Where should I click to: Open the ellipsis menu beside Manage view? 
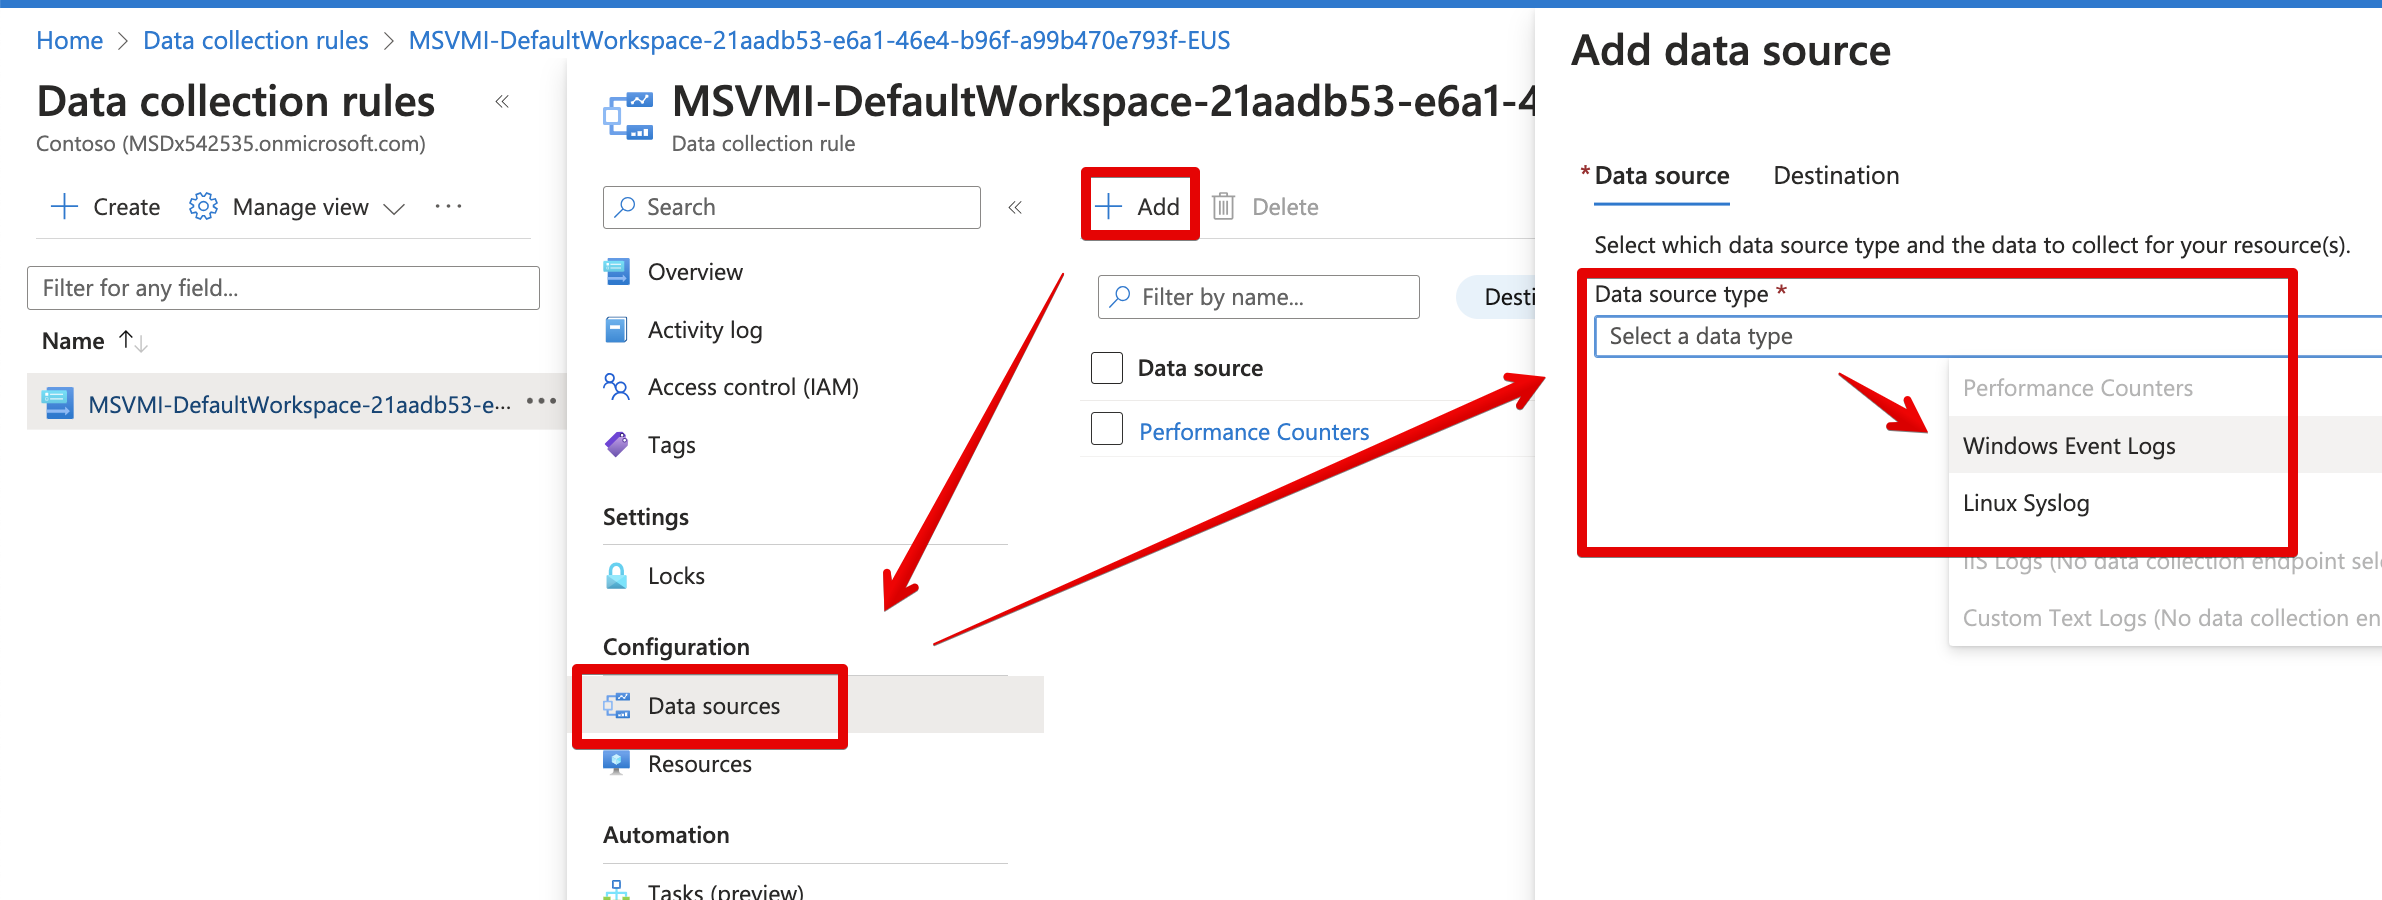tap(448, 206)
